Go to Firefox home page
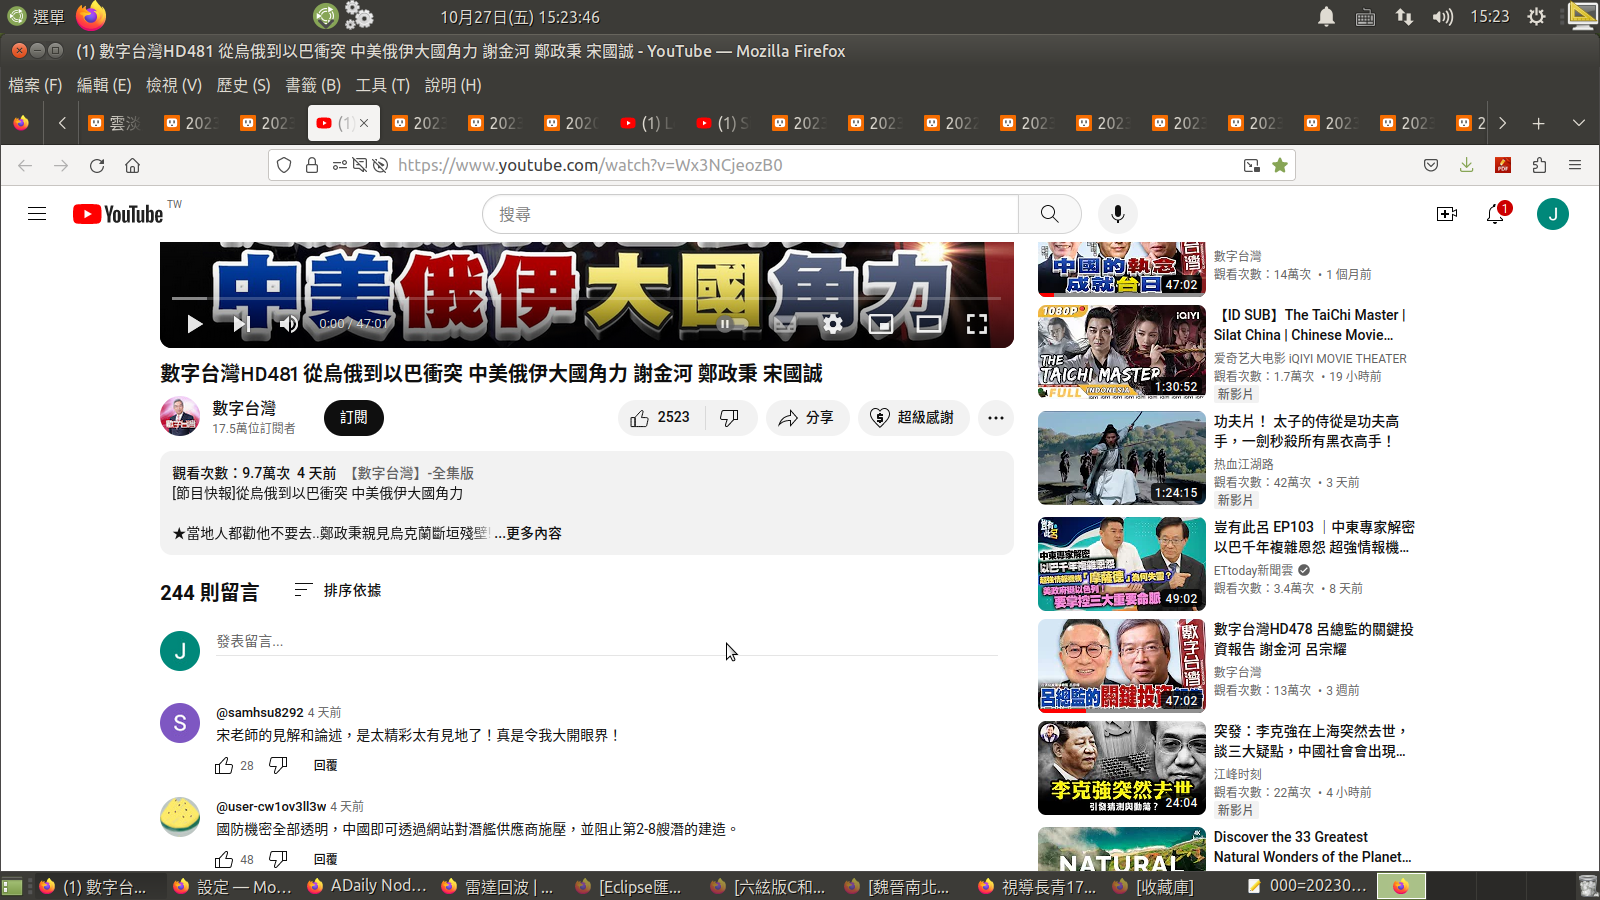The height and width of the screenshot is (900, 1600). coord(132,165)
